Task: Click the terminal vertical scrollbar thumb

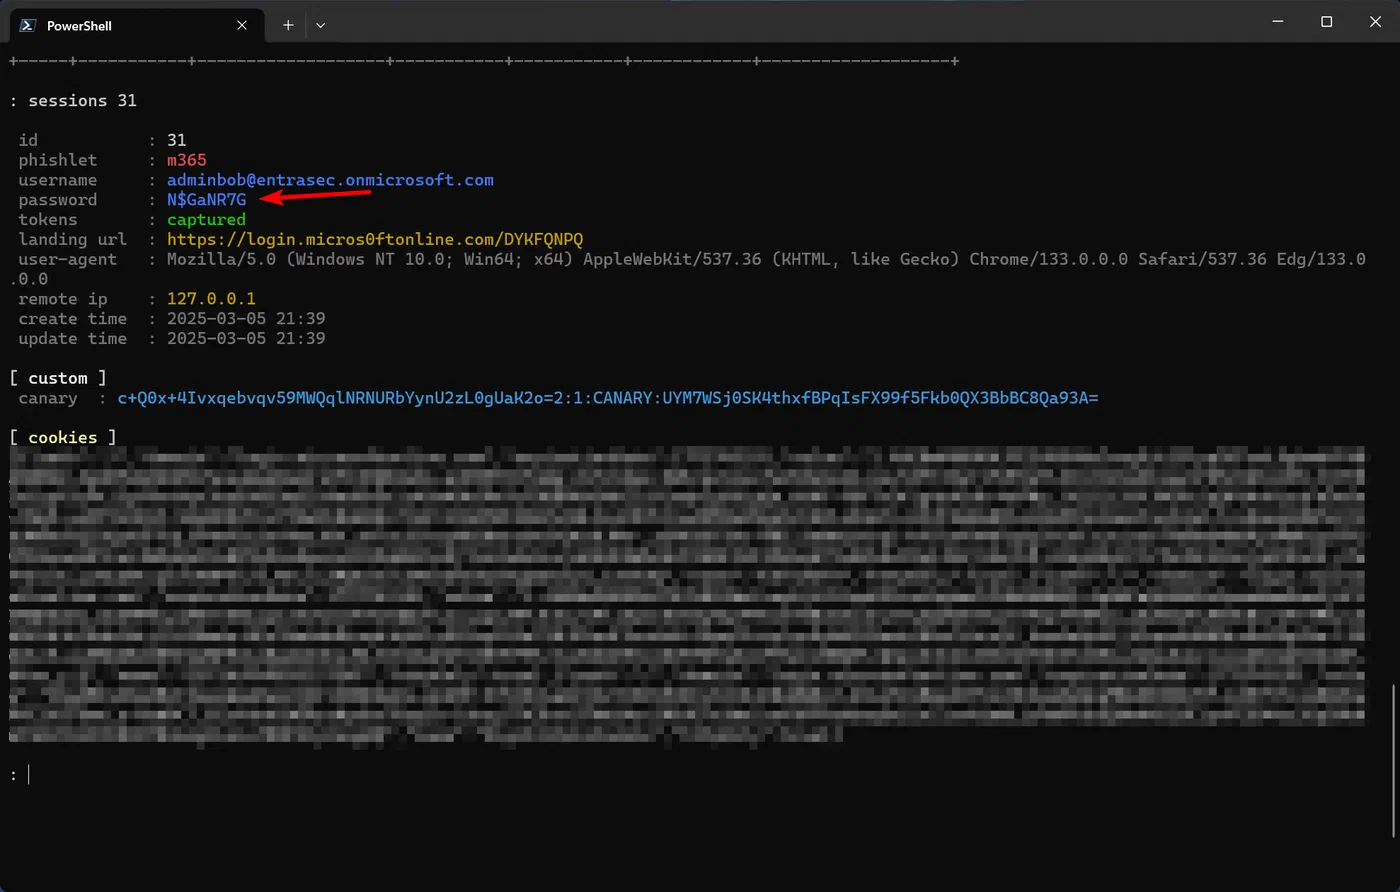Action: (x=1394, y=760)
